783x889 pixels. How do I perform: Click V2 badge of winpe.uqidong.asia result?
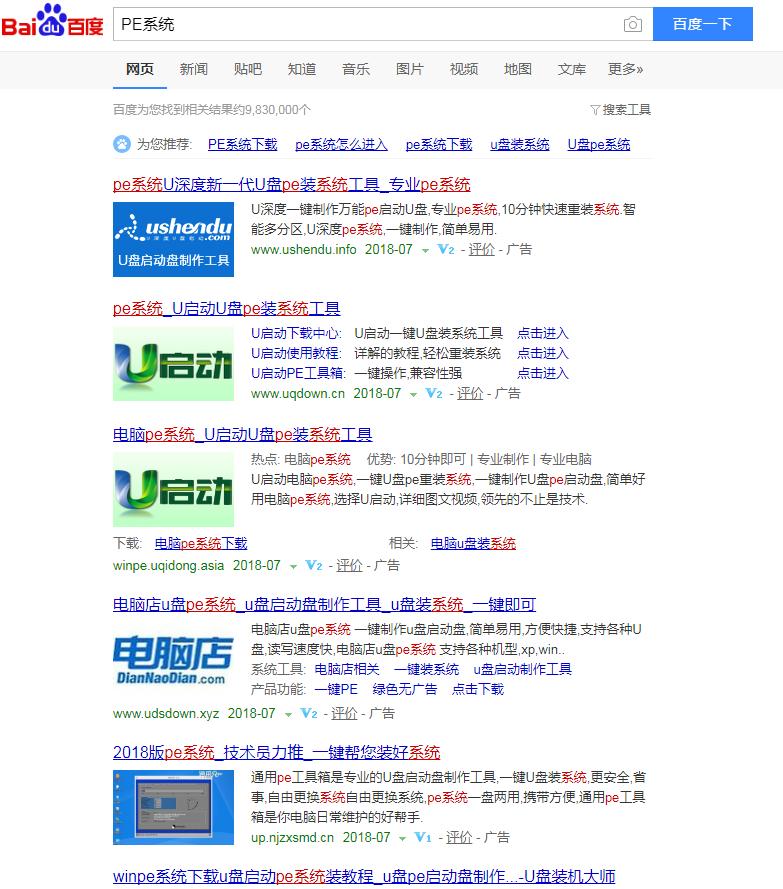pos(314,565)
